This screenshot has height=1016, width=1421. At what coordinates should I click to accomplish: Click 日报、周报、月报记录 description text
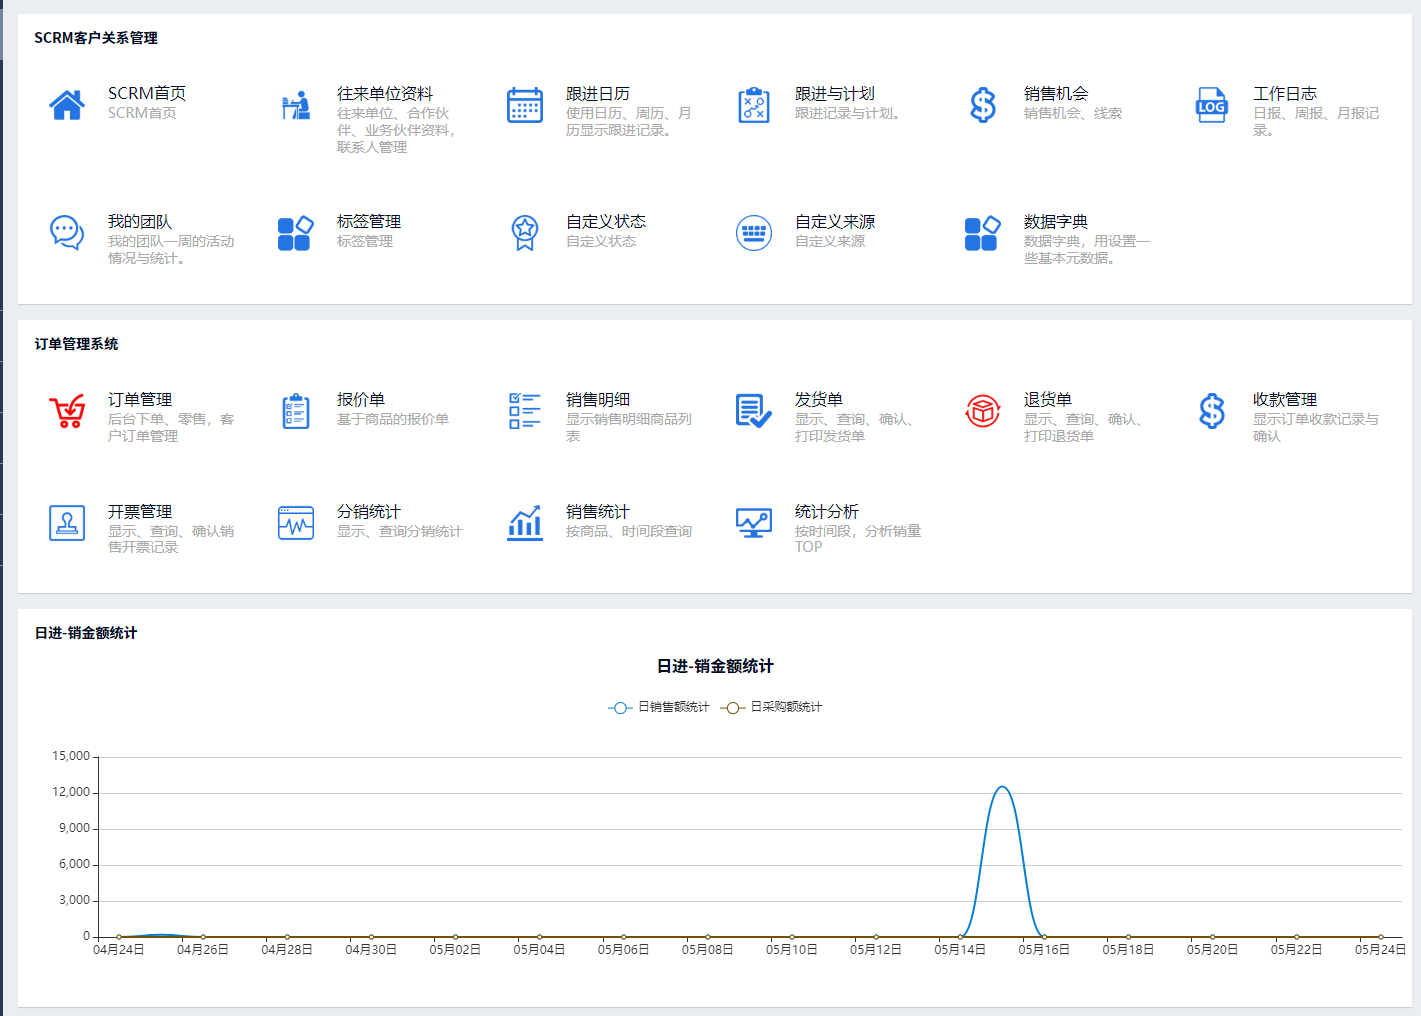(1316, 121)
